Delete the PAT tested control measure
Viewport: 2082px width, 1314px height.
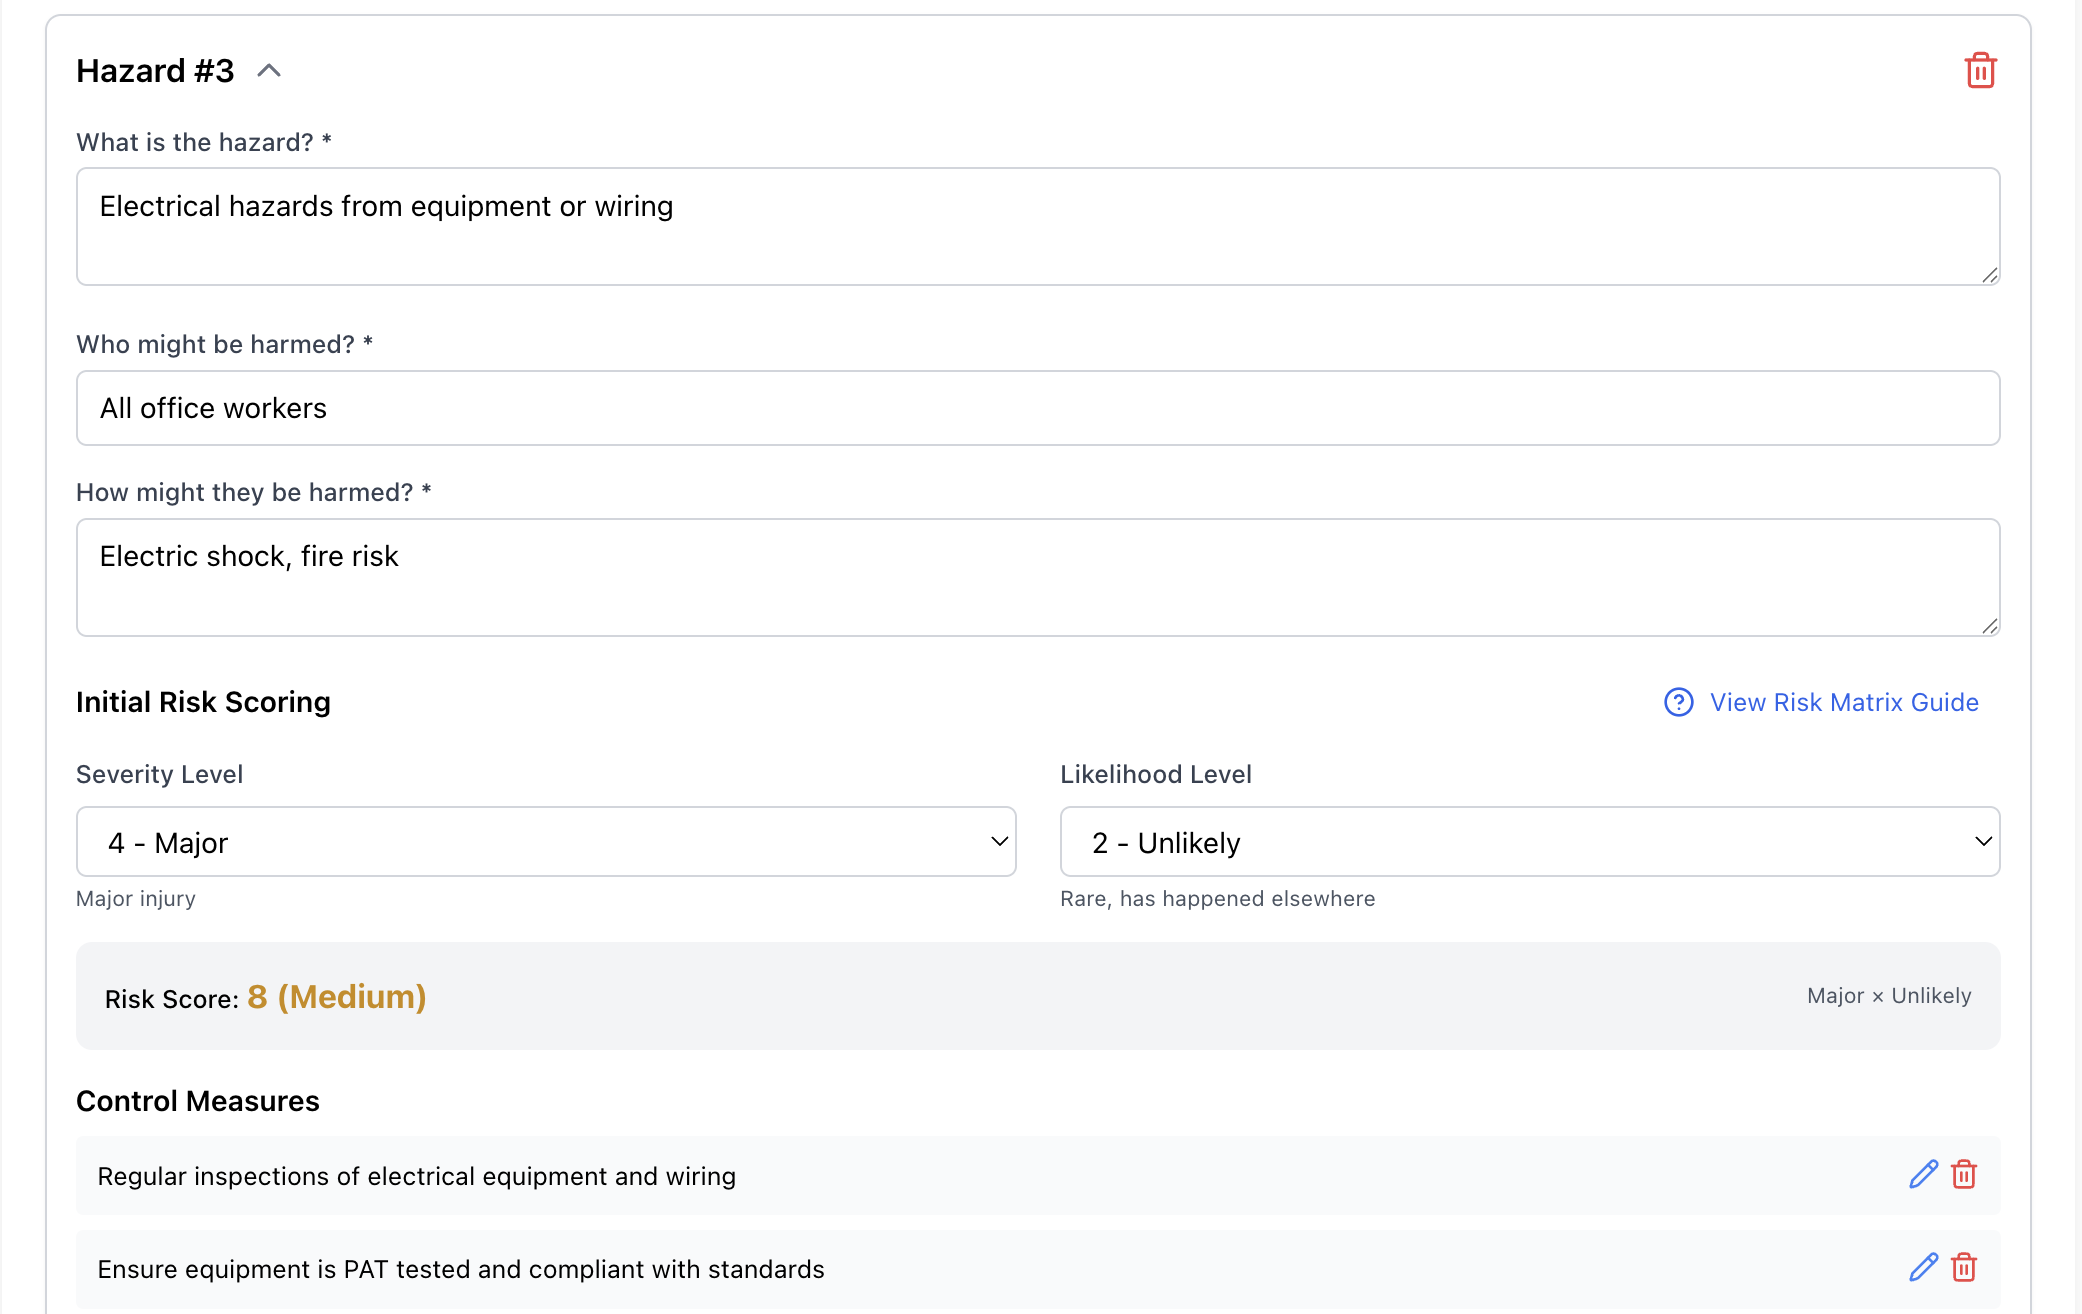[1964, 1268]
